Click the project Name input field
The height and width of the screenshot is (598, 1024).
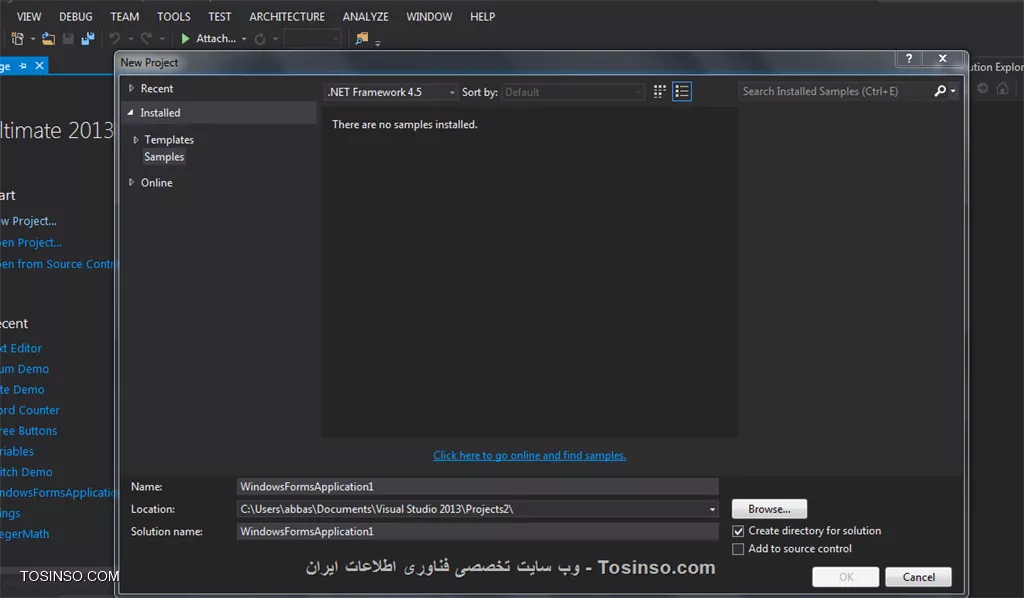[x=477, y=486]
